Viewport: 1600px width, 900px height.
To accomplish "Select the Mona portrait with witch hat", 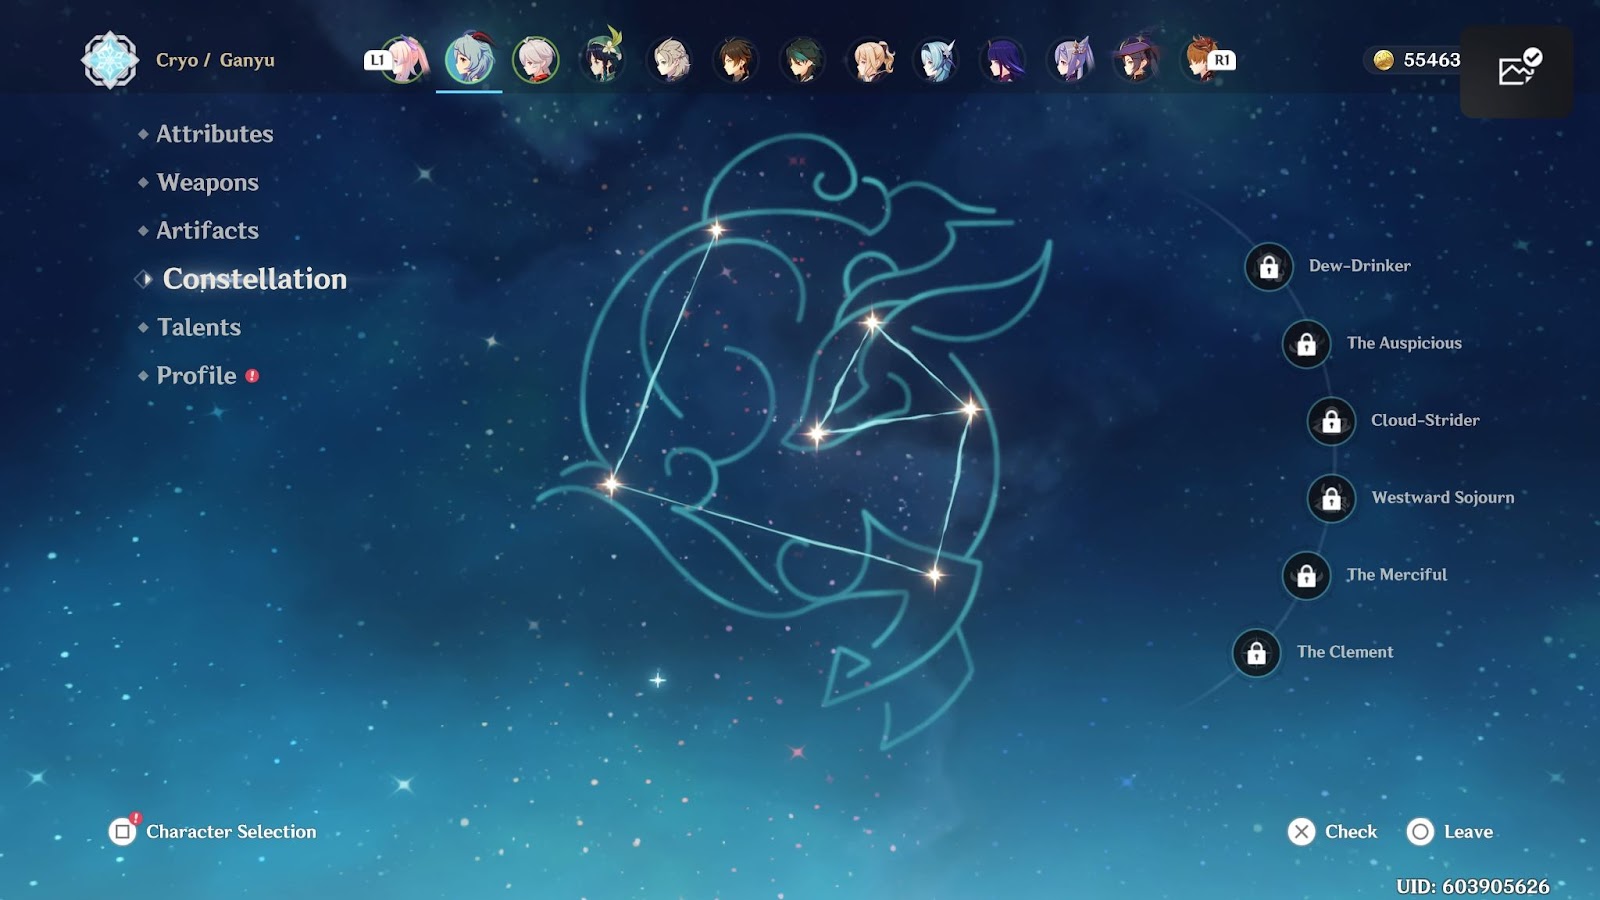I will [x=1137, y=60].
